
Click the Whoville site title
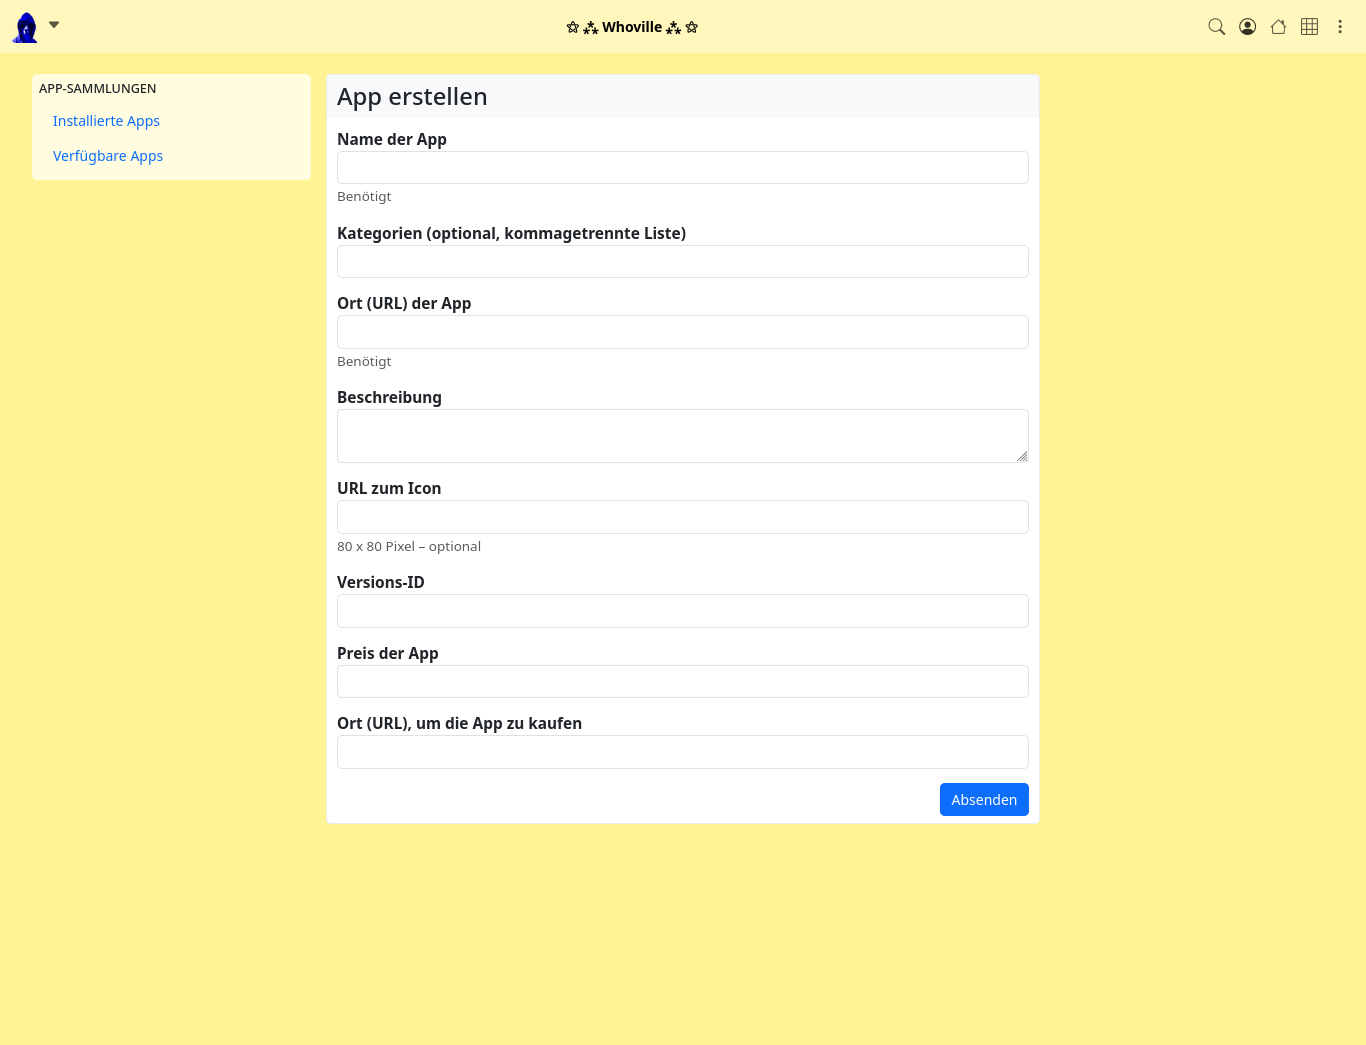coord(632,27)
